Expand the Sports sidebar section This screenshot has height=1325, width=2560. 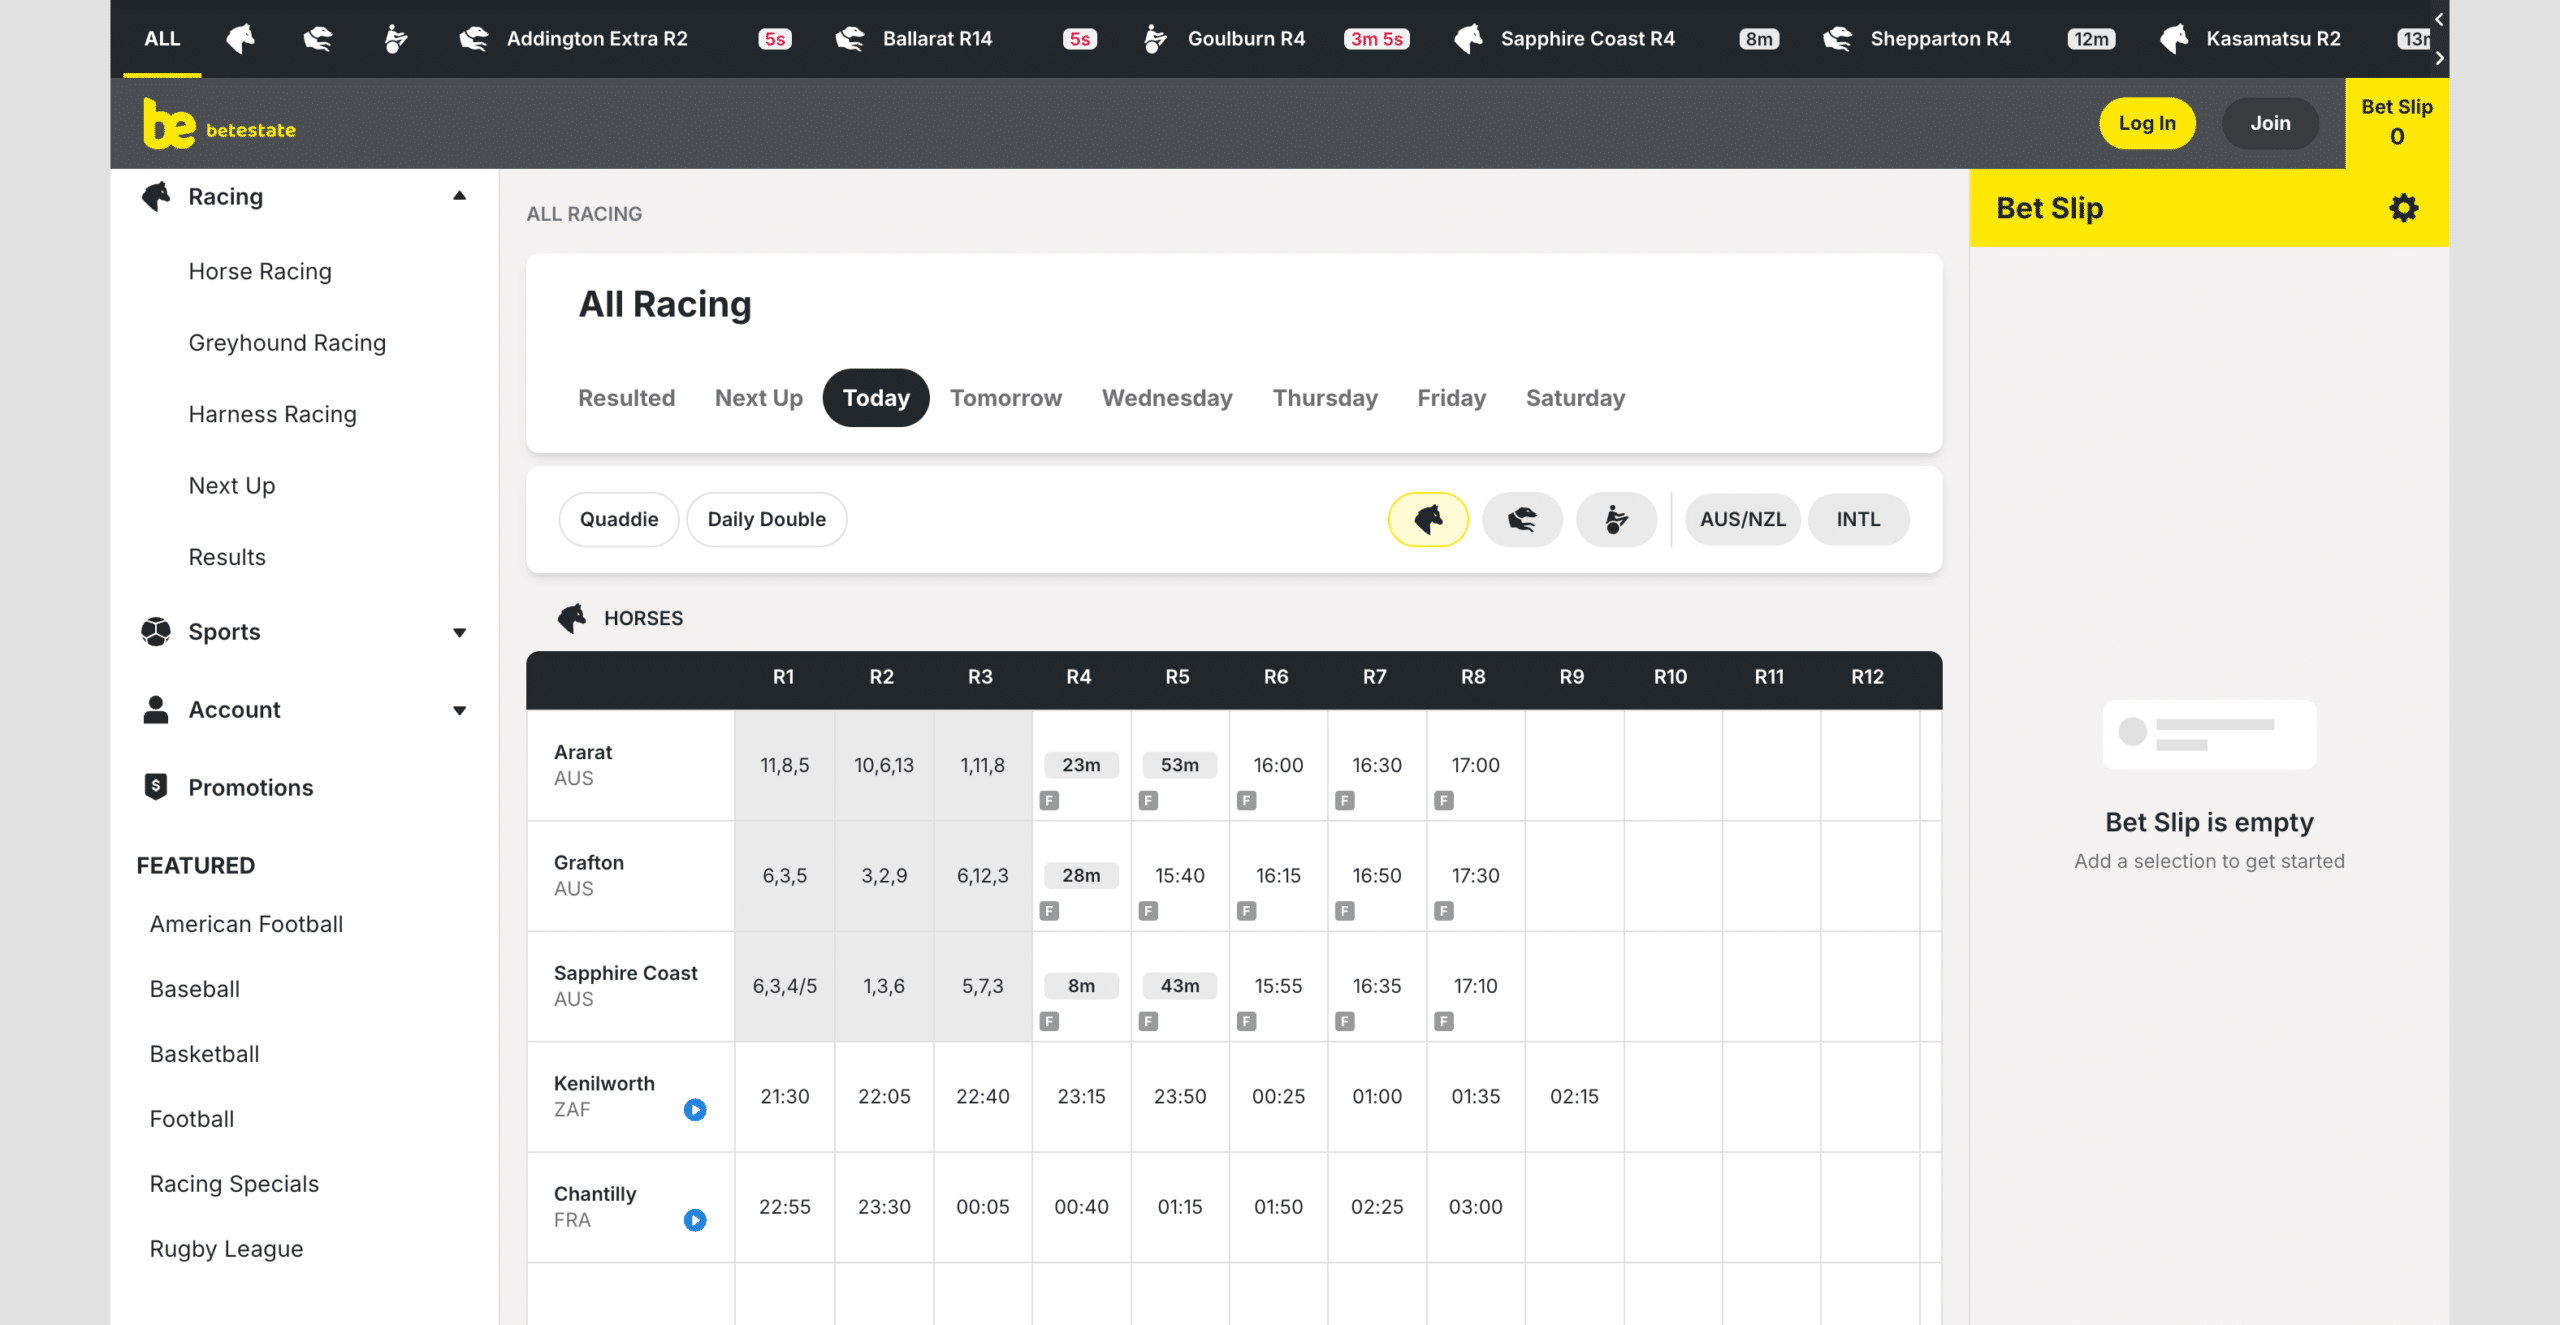(459, 632)
